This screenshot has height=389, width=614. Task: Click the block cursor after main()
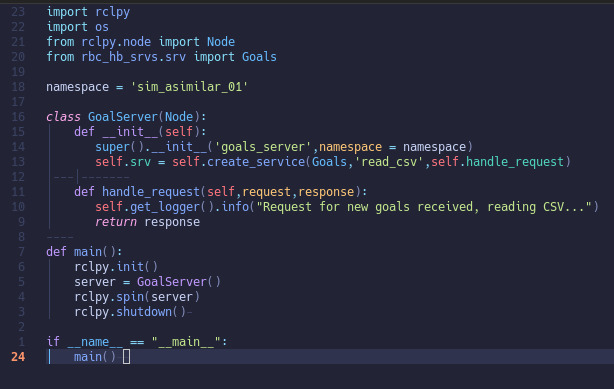click(126, 357)
